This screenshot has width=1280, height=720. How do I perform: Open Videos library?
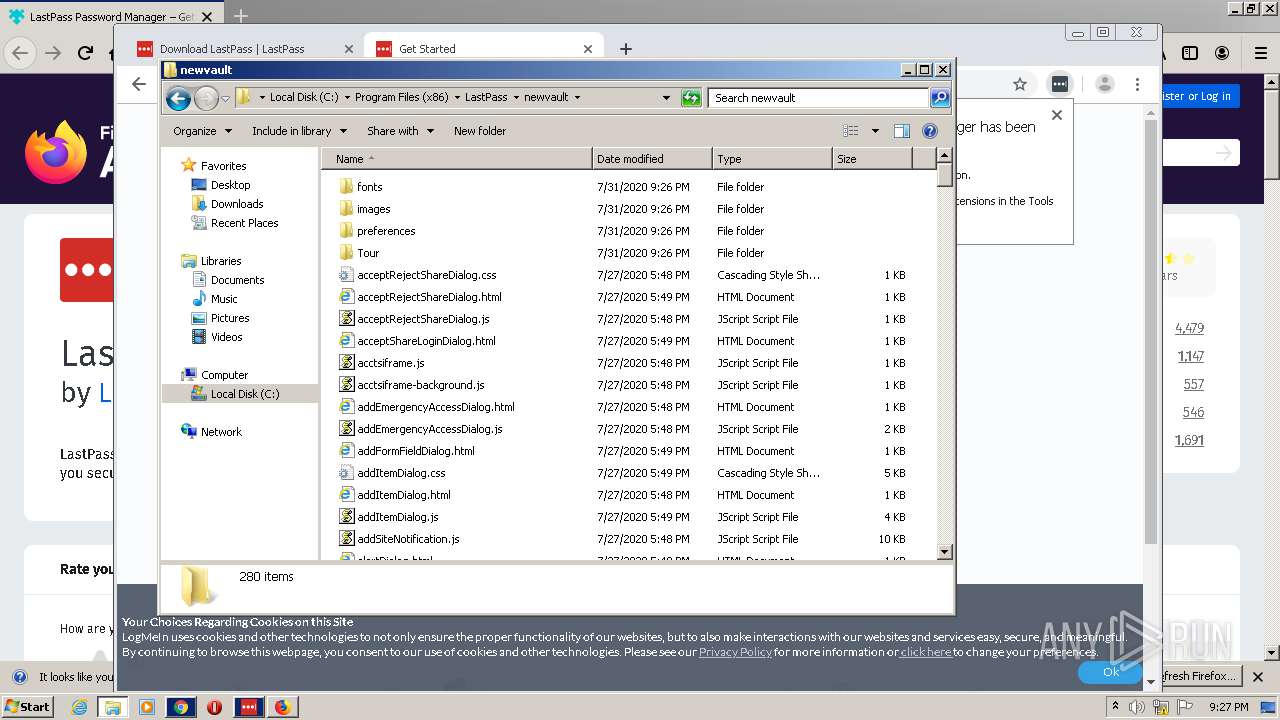(x=226, y=337)
